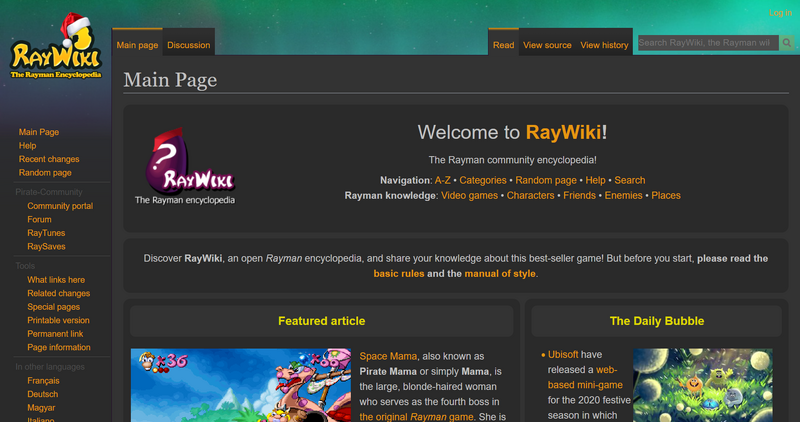Go to Main Page in sidebar
Image resolution: width=800 pixels, height=422 pixels.
coord(39,132)
